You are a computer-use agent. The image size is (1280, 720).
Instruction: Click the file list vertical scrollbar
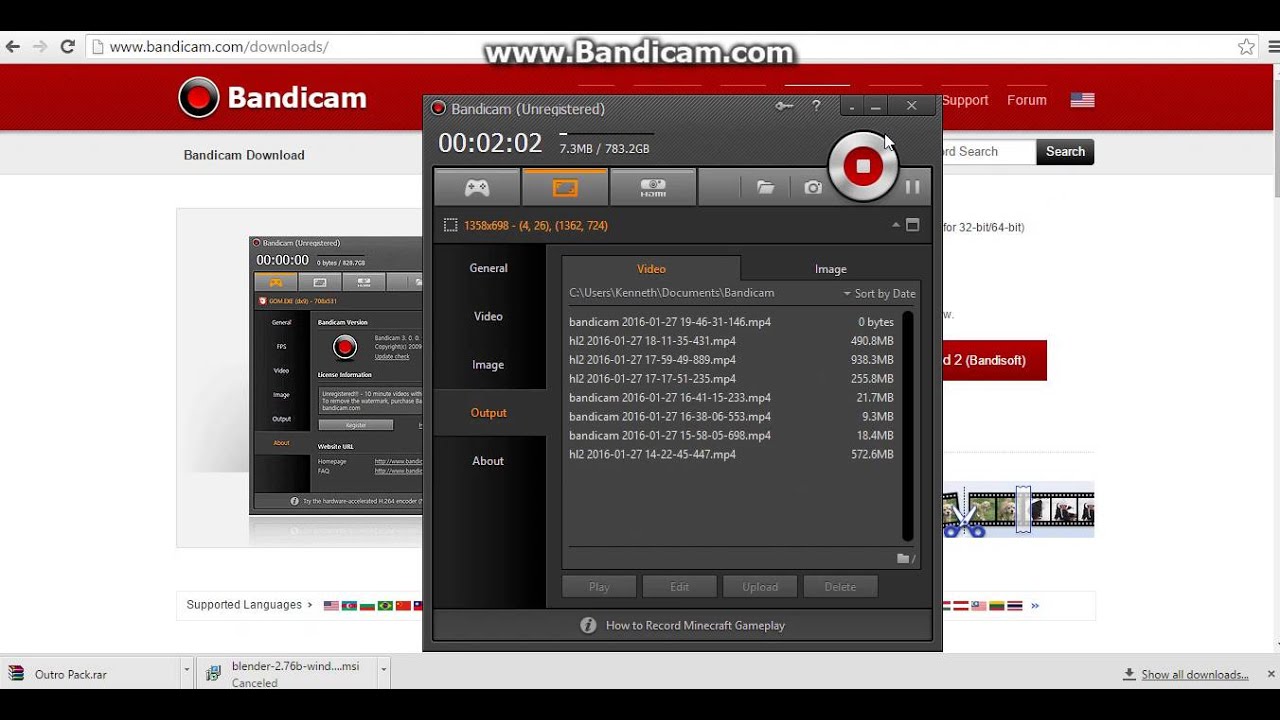click(x=908, y=426)
